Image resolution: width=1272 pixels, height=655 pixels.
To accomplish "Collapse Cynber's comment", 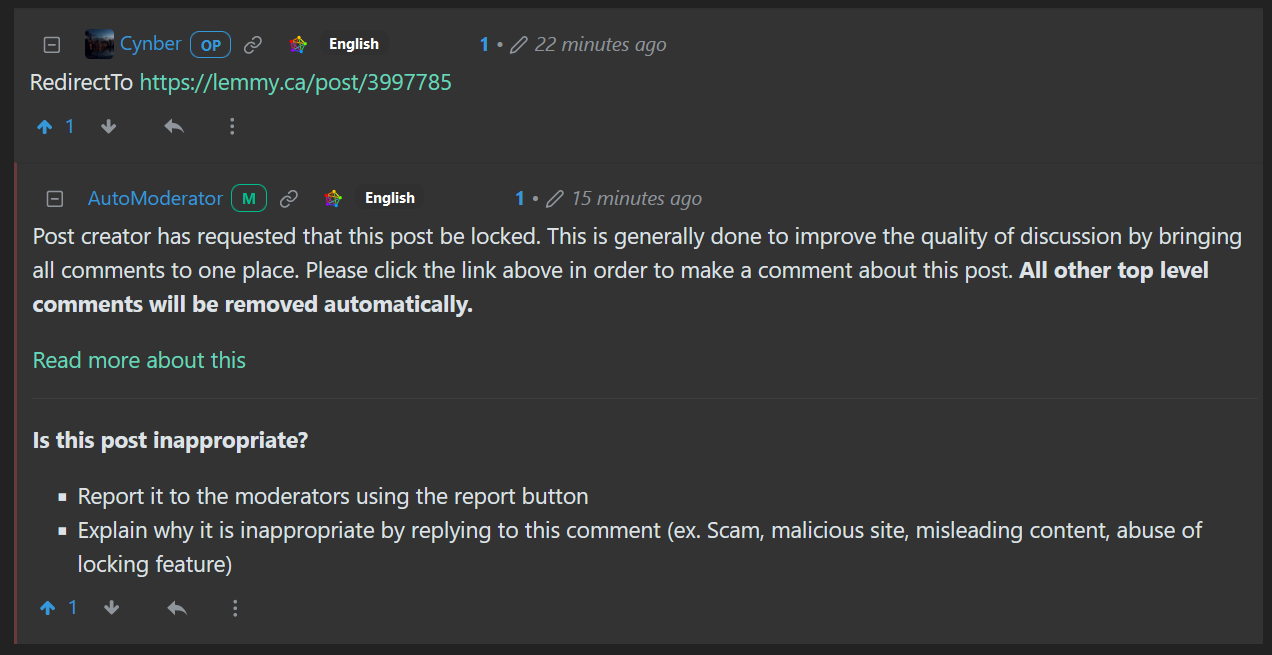I will pos(52,45).
